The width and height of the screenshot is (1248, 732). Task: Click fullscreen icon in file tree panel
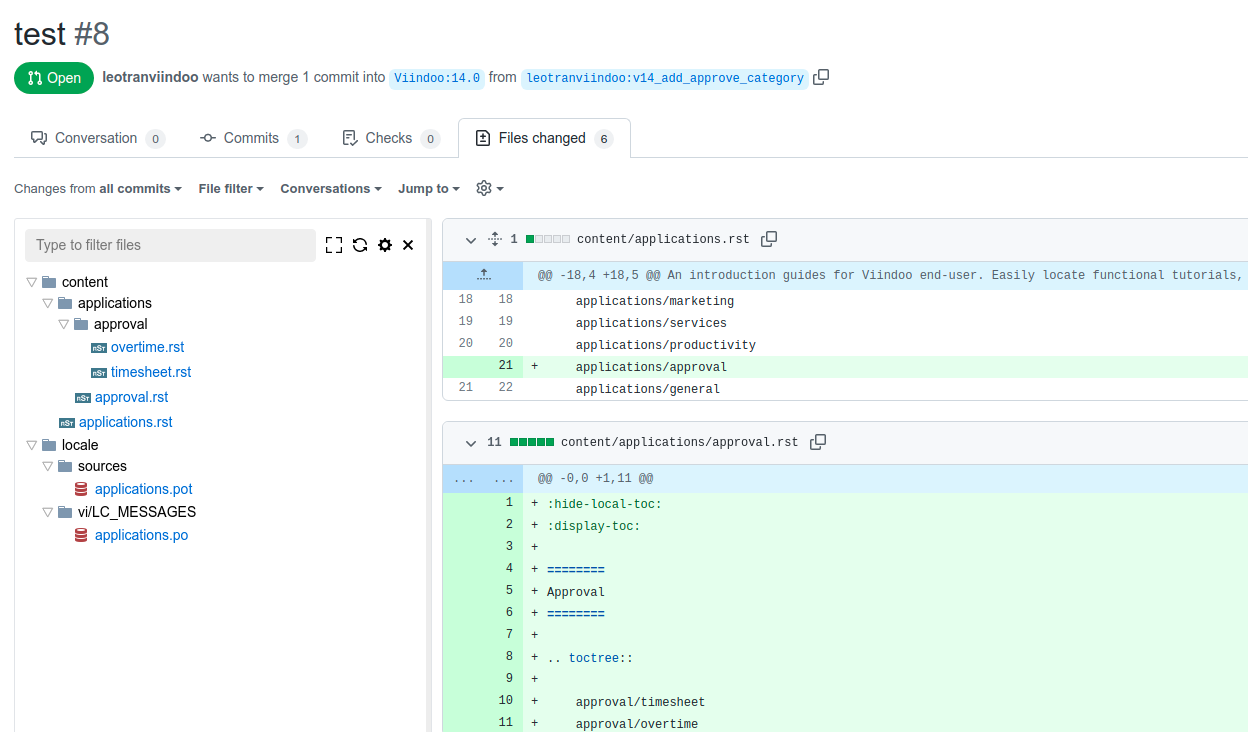[334, 245]
